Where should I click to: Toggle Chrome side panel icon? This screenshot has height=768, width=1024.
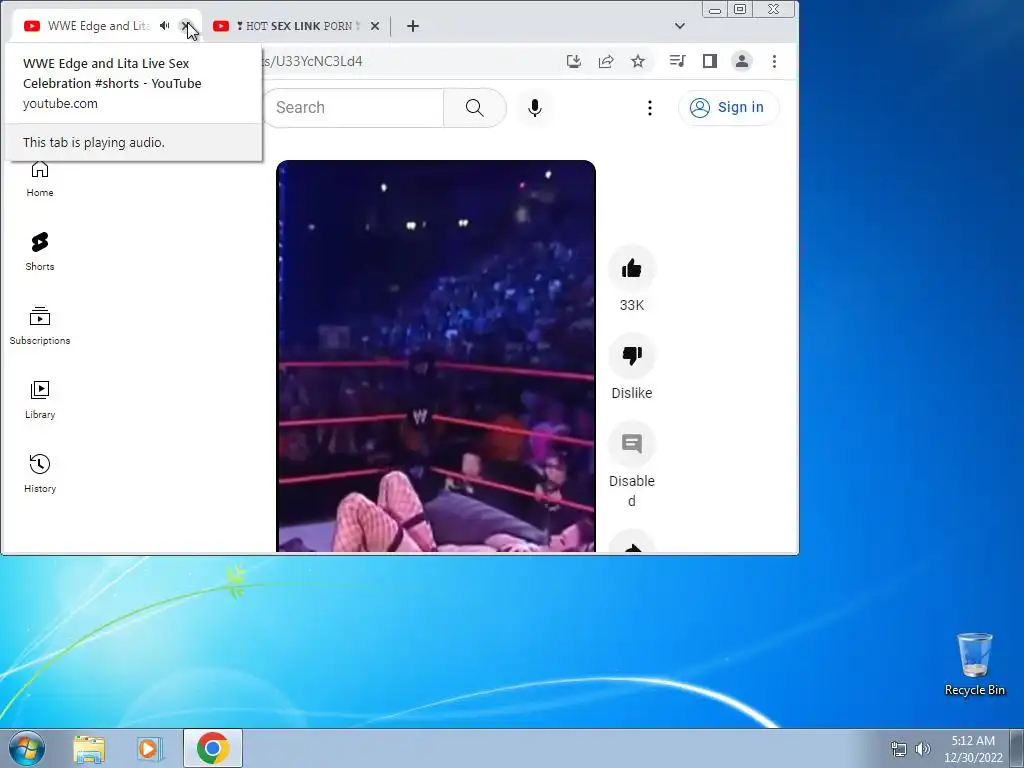click(x=710, y=61)
